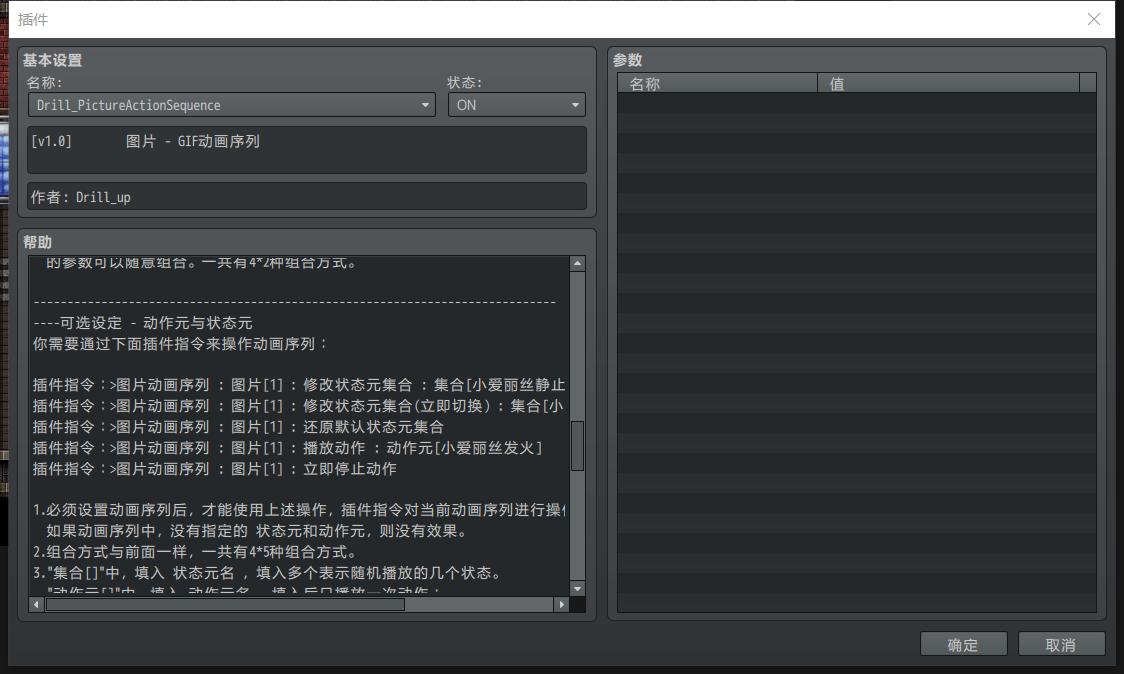This screenshot has width=1124, height=674.
Task: Click the description text 图片 - GIF动画序列
Action: click(193, 141)
